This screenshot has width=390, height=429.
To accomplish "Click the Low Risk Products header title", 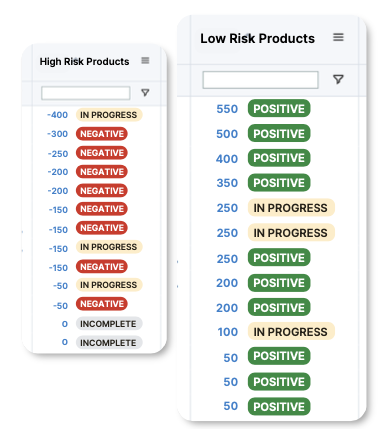I will pyautogui.click(x=257, y=38).
